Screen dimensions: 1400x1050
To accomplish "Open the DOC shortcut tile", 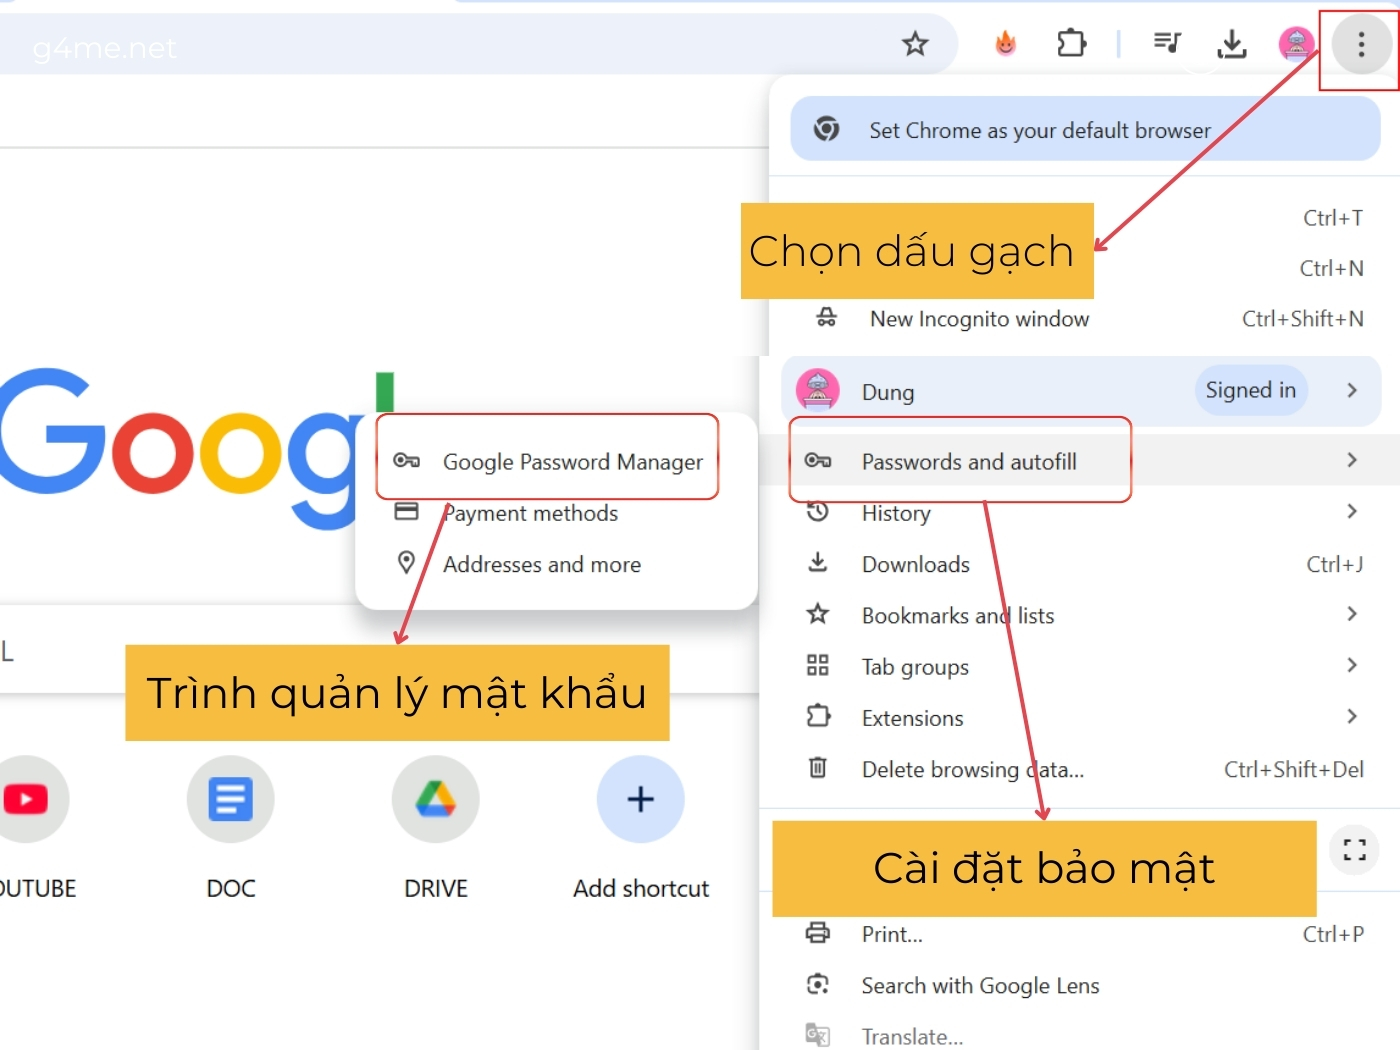I will (230, 799).
